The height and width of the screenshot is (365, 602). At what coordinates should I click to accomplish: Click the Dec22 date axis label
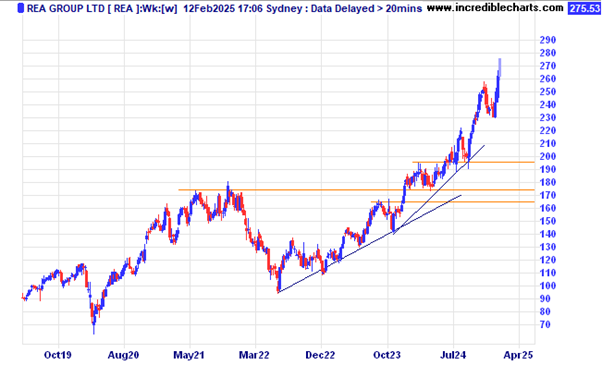(x=321, y=355)
